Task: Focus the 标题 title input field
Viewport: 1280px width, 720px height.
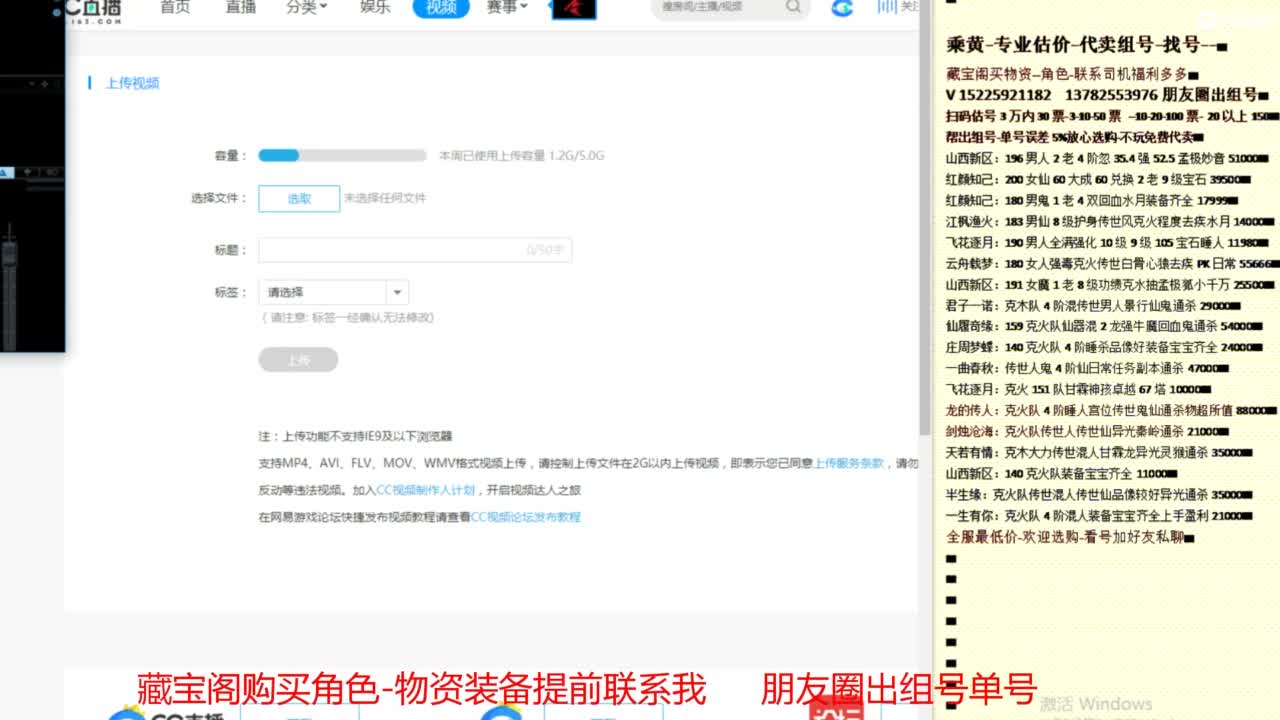Action: tap(415, 250)
